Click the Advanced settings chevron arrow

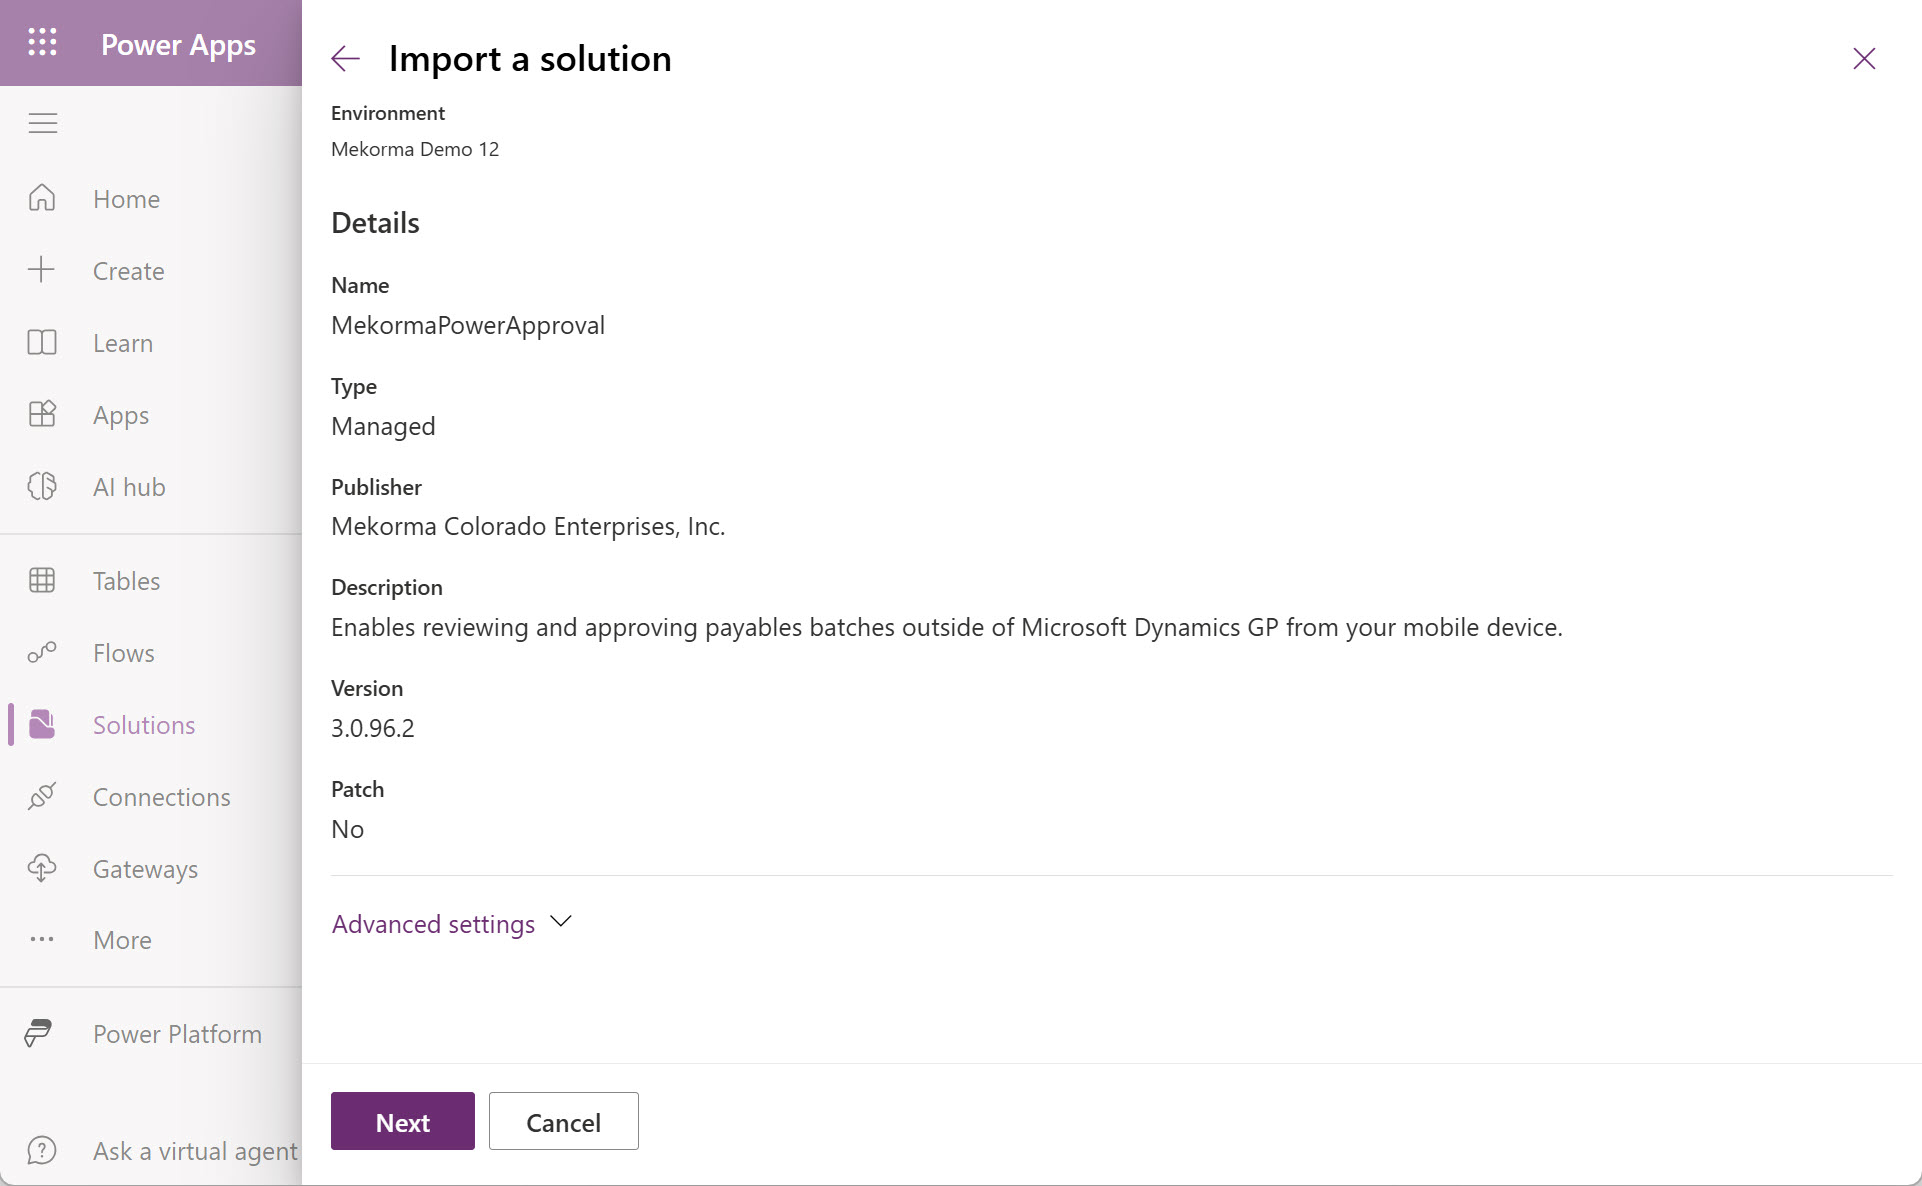click(561, 922)
